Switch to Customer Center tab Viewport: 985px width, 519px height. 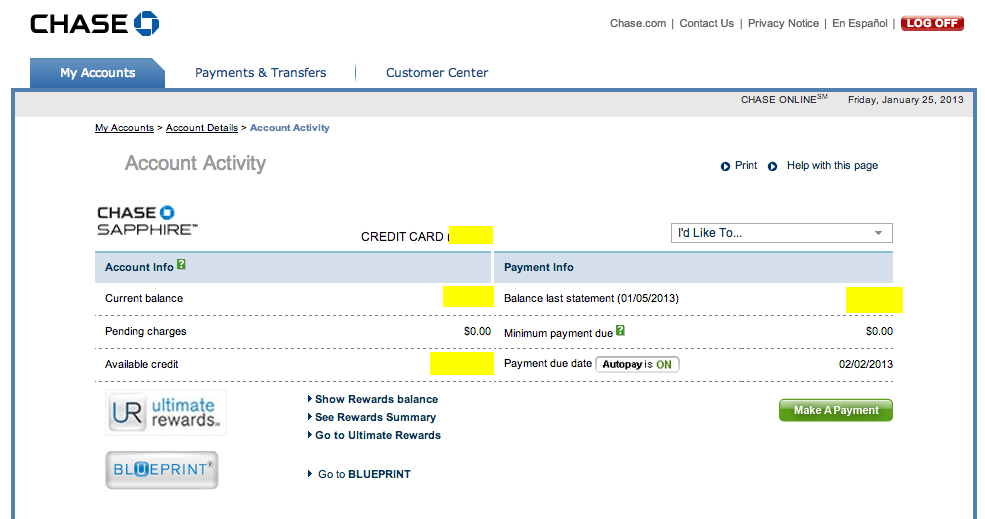(x=437, y=73)
